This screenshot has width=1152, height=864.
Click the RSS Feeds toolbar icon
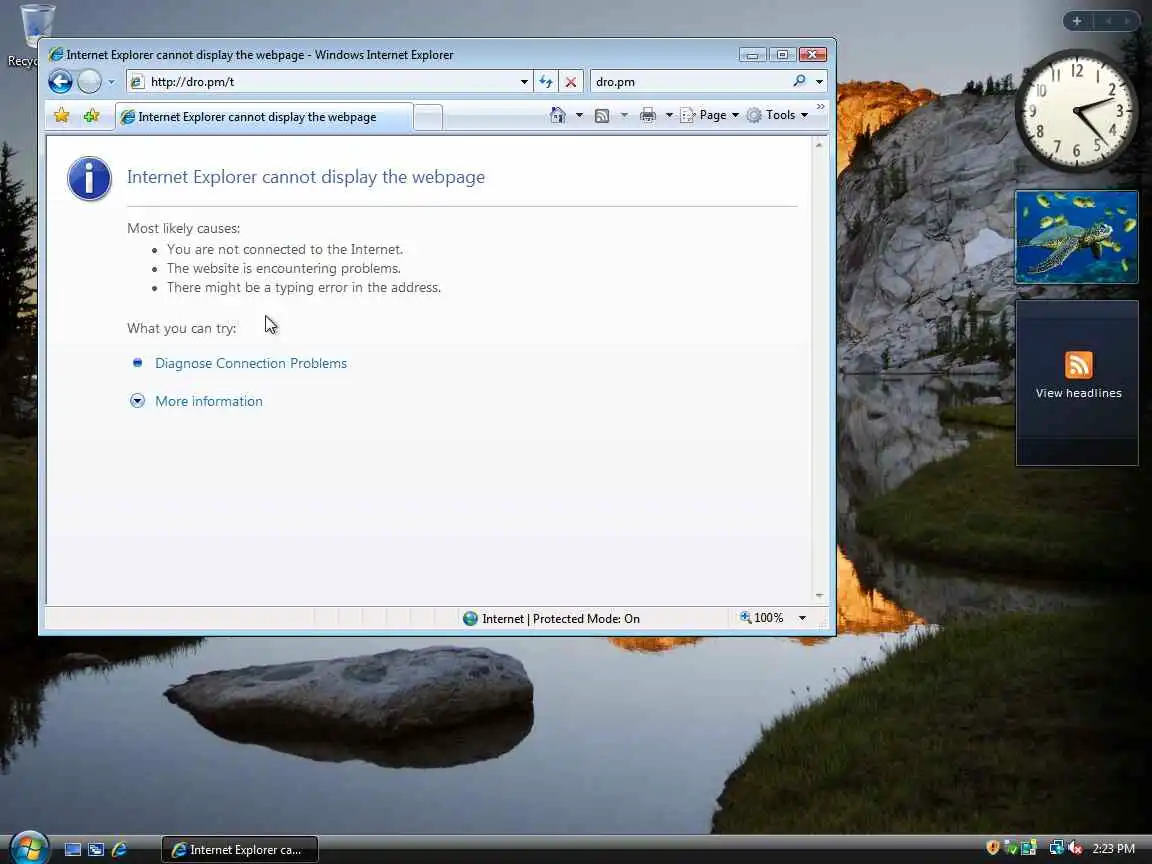602,115
